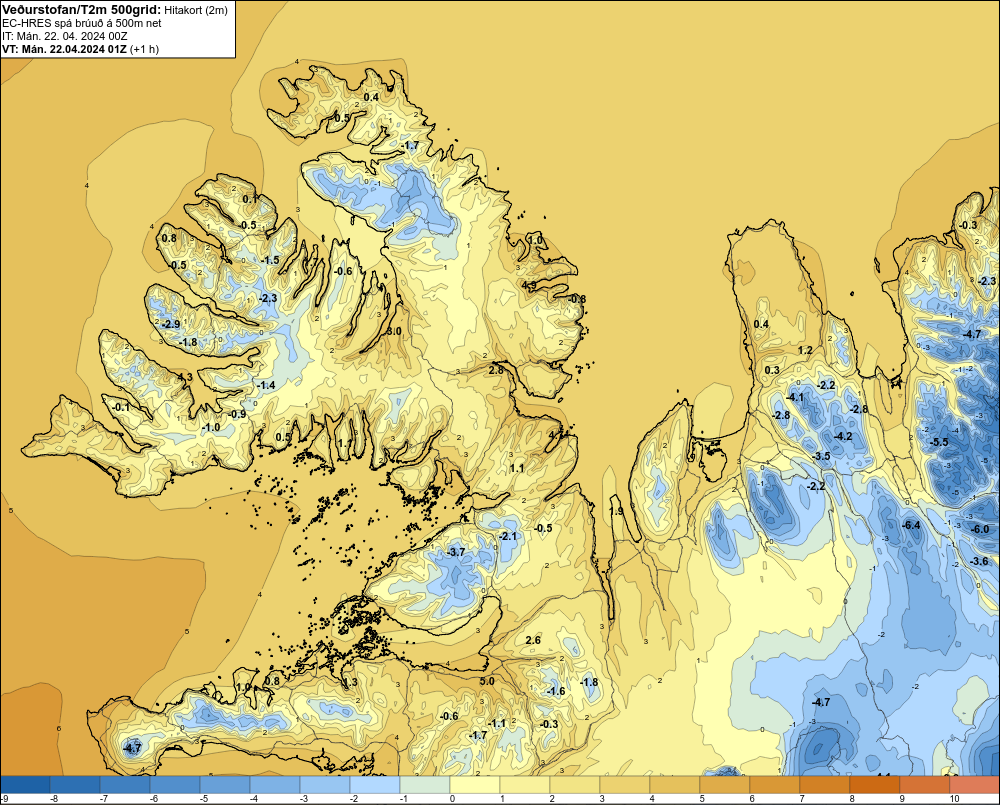Click the 'EC-HRES spá brúuð á 500m net' line
The height and width of the screenshot is (805, 1000).
click(x=82, y=23)
